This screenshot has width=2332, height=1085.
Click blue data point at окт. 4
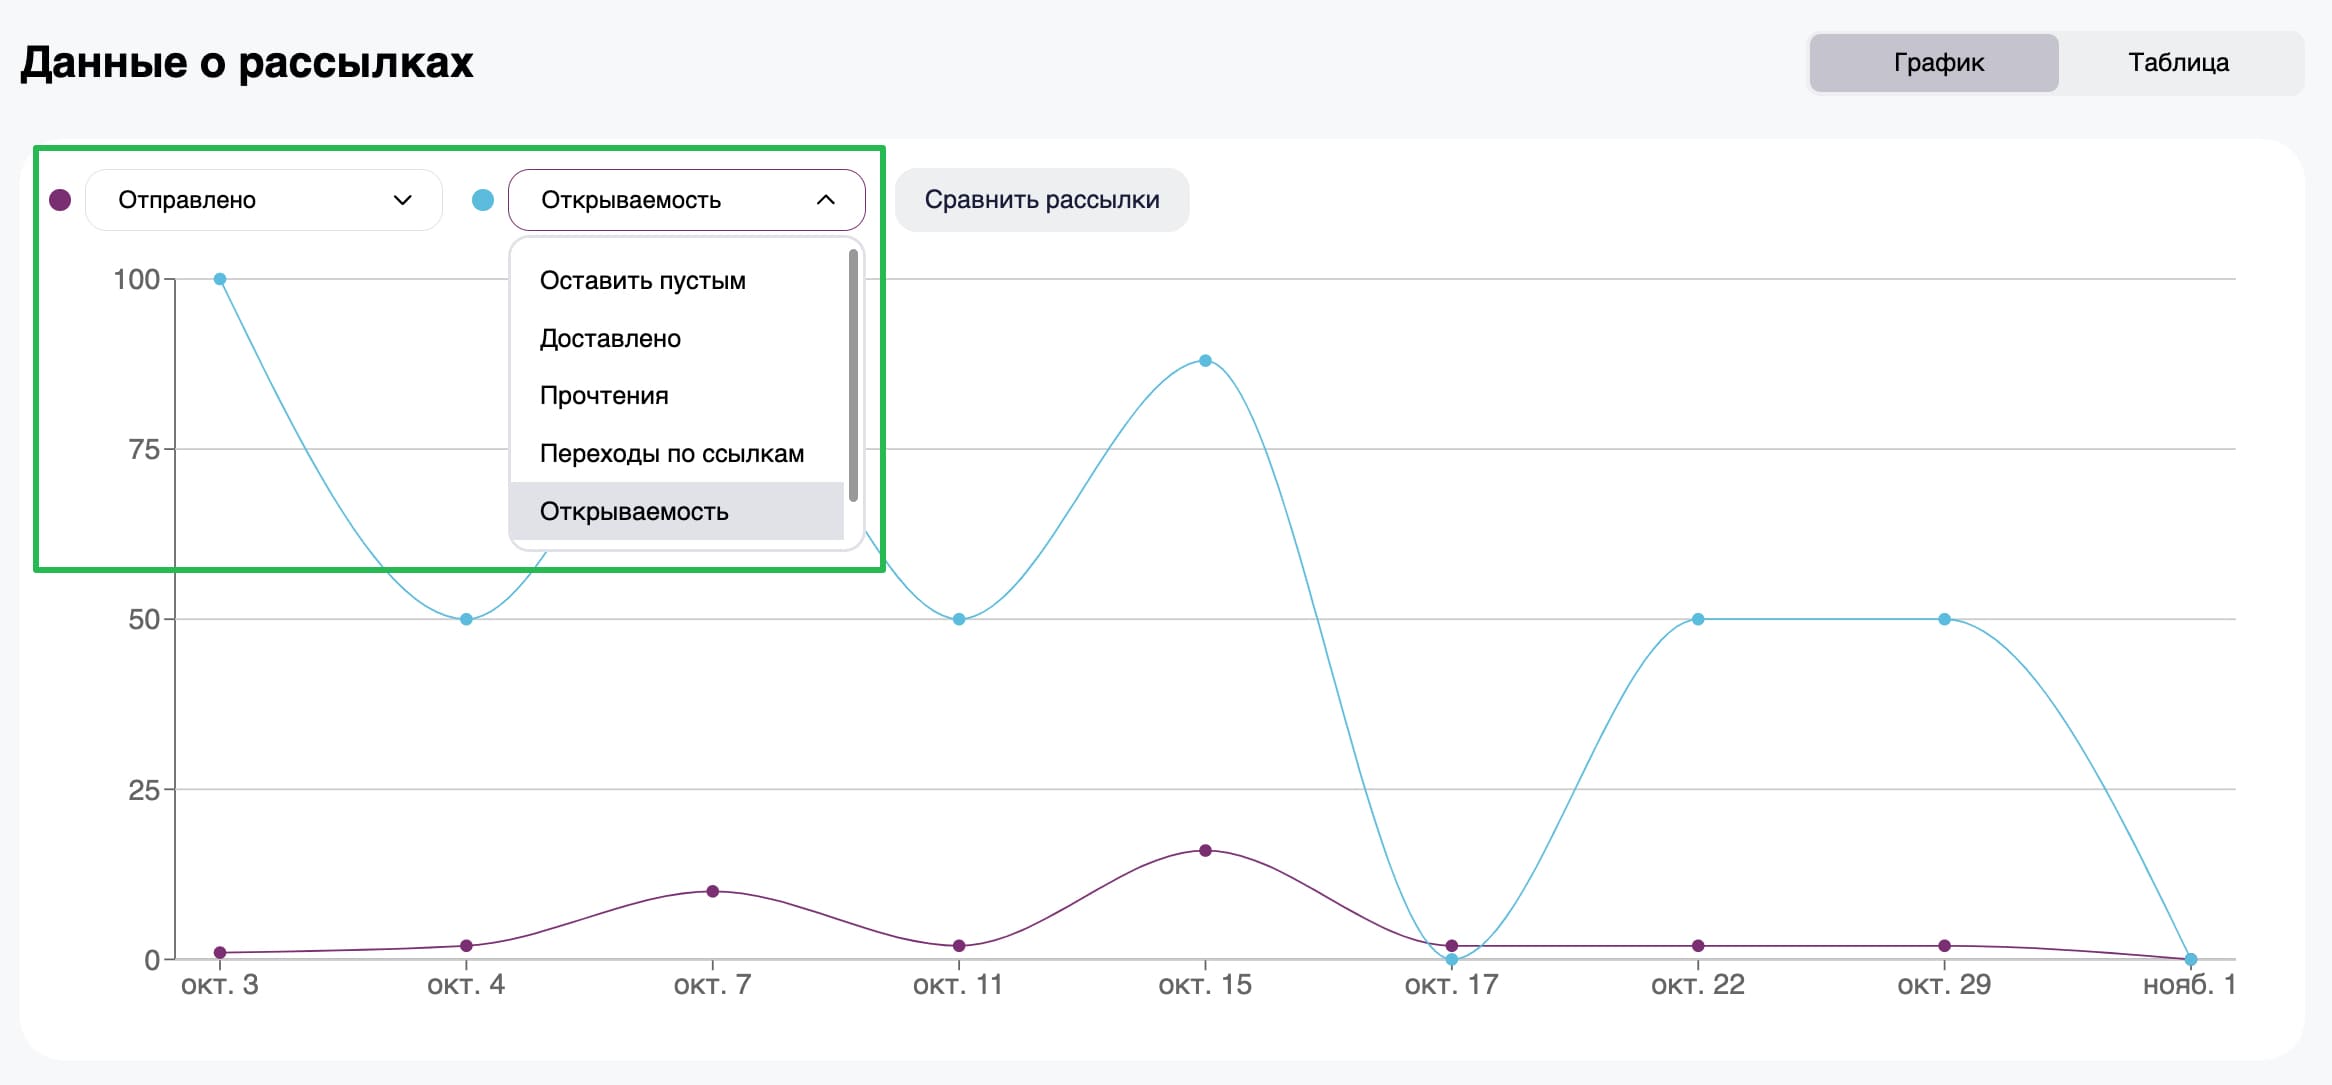[x=466, y=619]
